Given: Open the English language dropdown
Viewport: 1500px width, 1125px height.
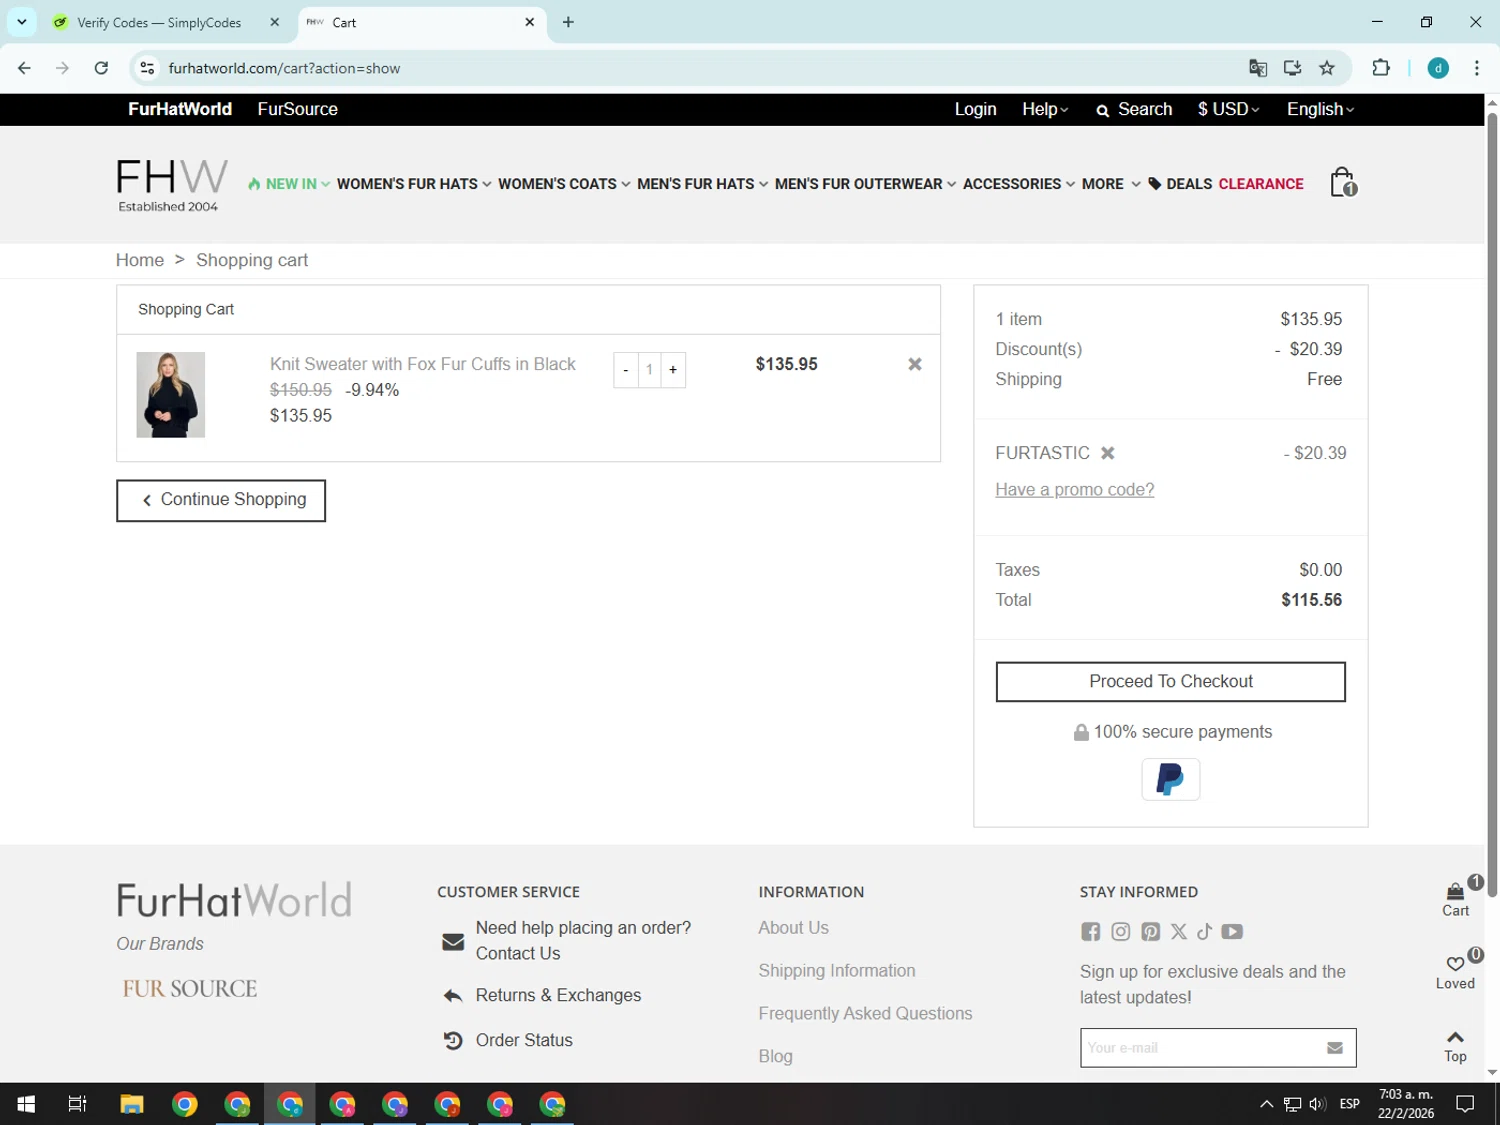Looking at the screenshot, I should pyautogui.click(x=1320, y=109).
